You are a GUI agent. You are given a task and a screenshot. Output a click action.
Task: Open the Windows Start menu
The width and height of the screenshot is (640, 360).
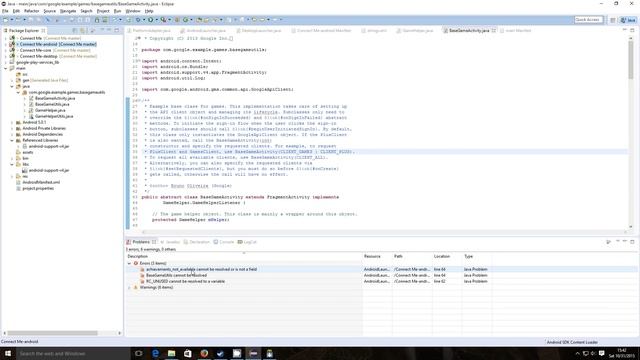click(x=8, y=353)
